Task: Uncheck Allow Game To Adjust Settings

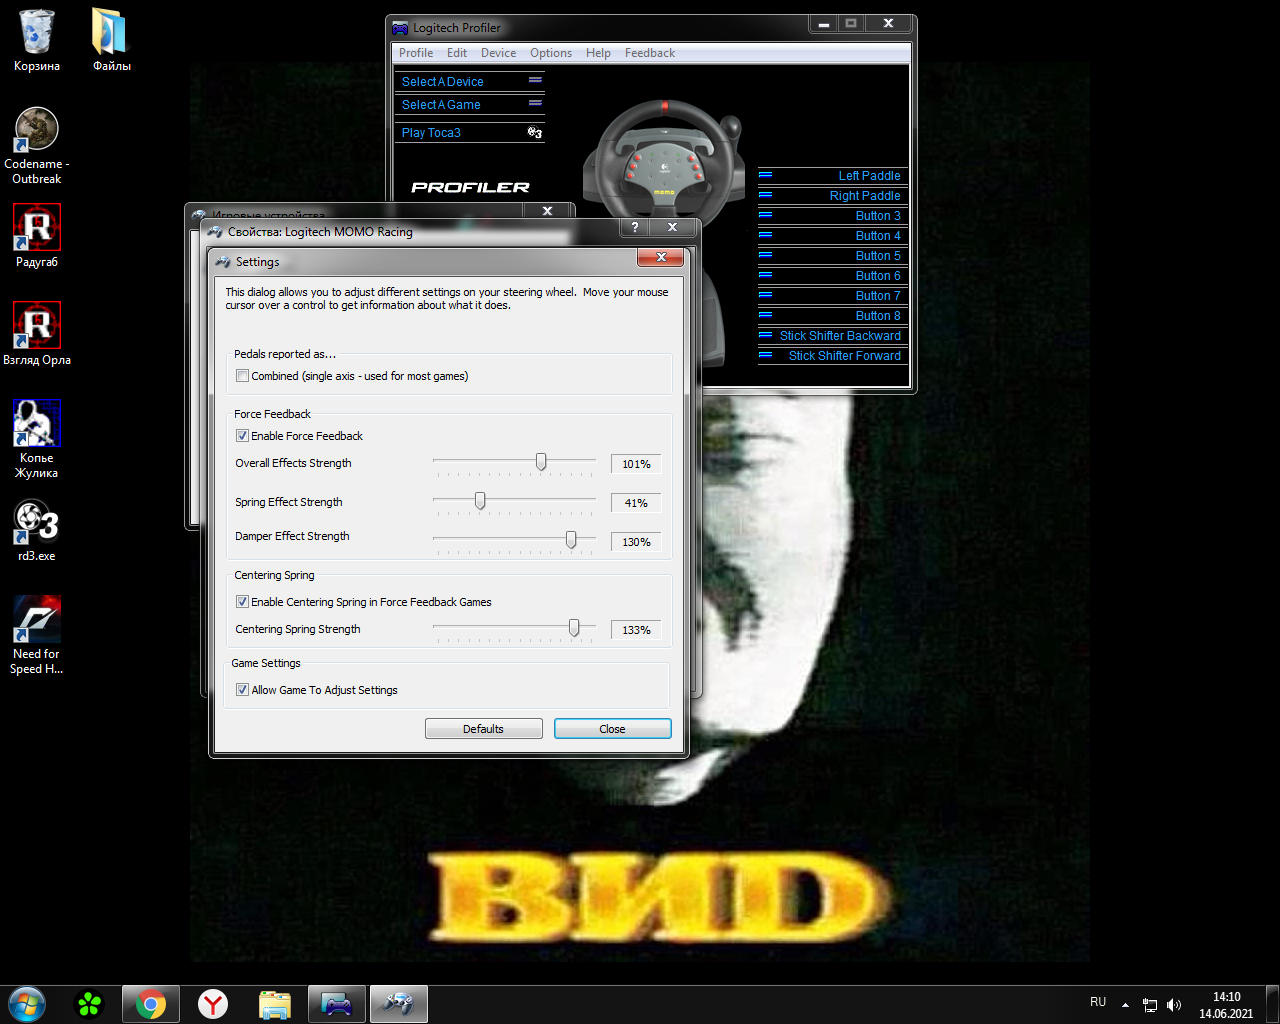Action: click(x=242, y=690)
